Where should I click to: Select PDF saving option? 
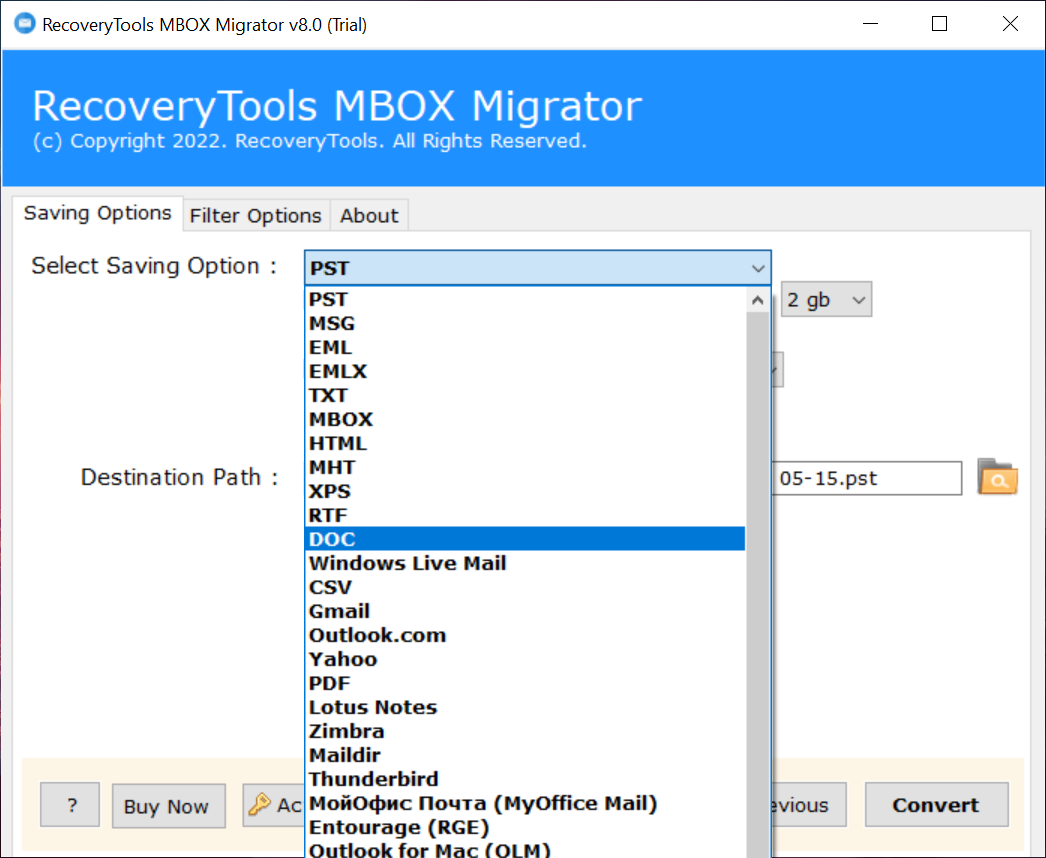coord(525,684)
